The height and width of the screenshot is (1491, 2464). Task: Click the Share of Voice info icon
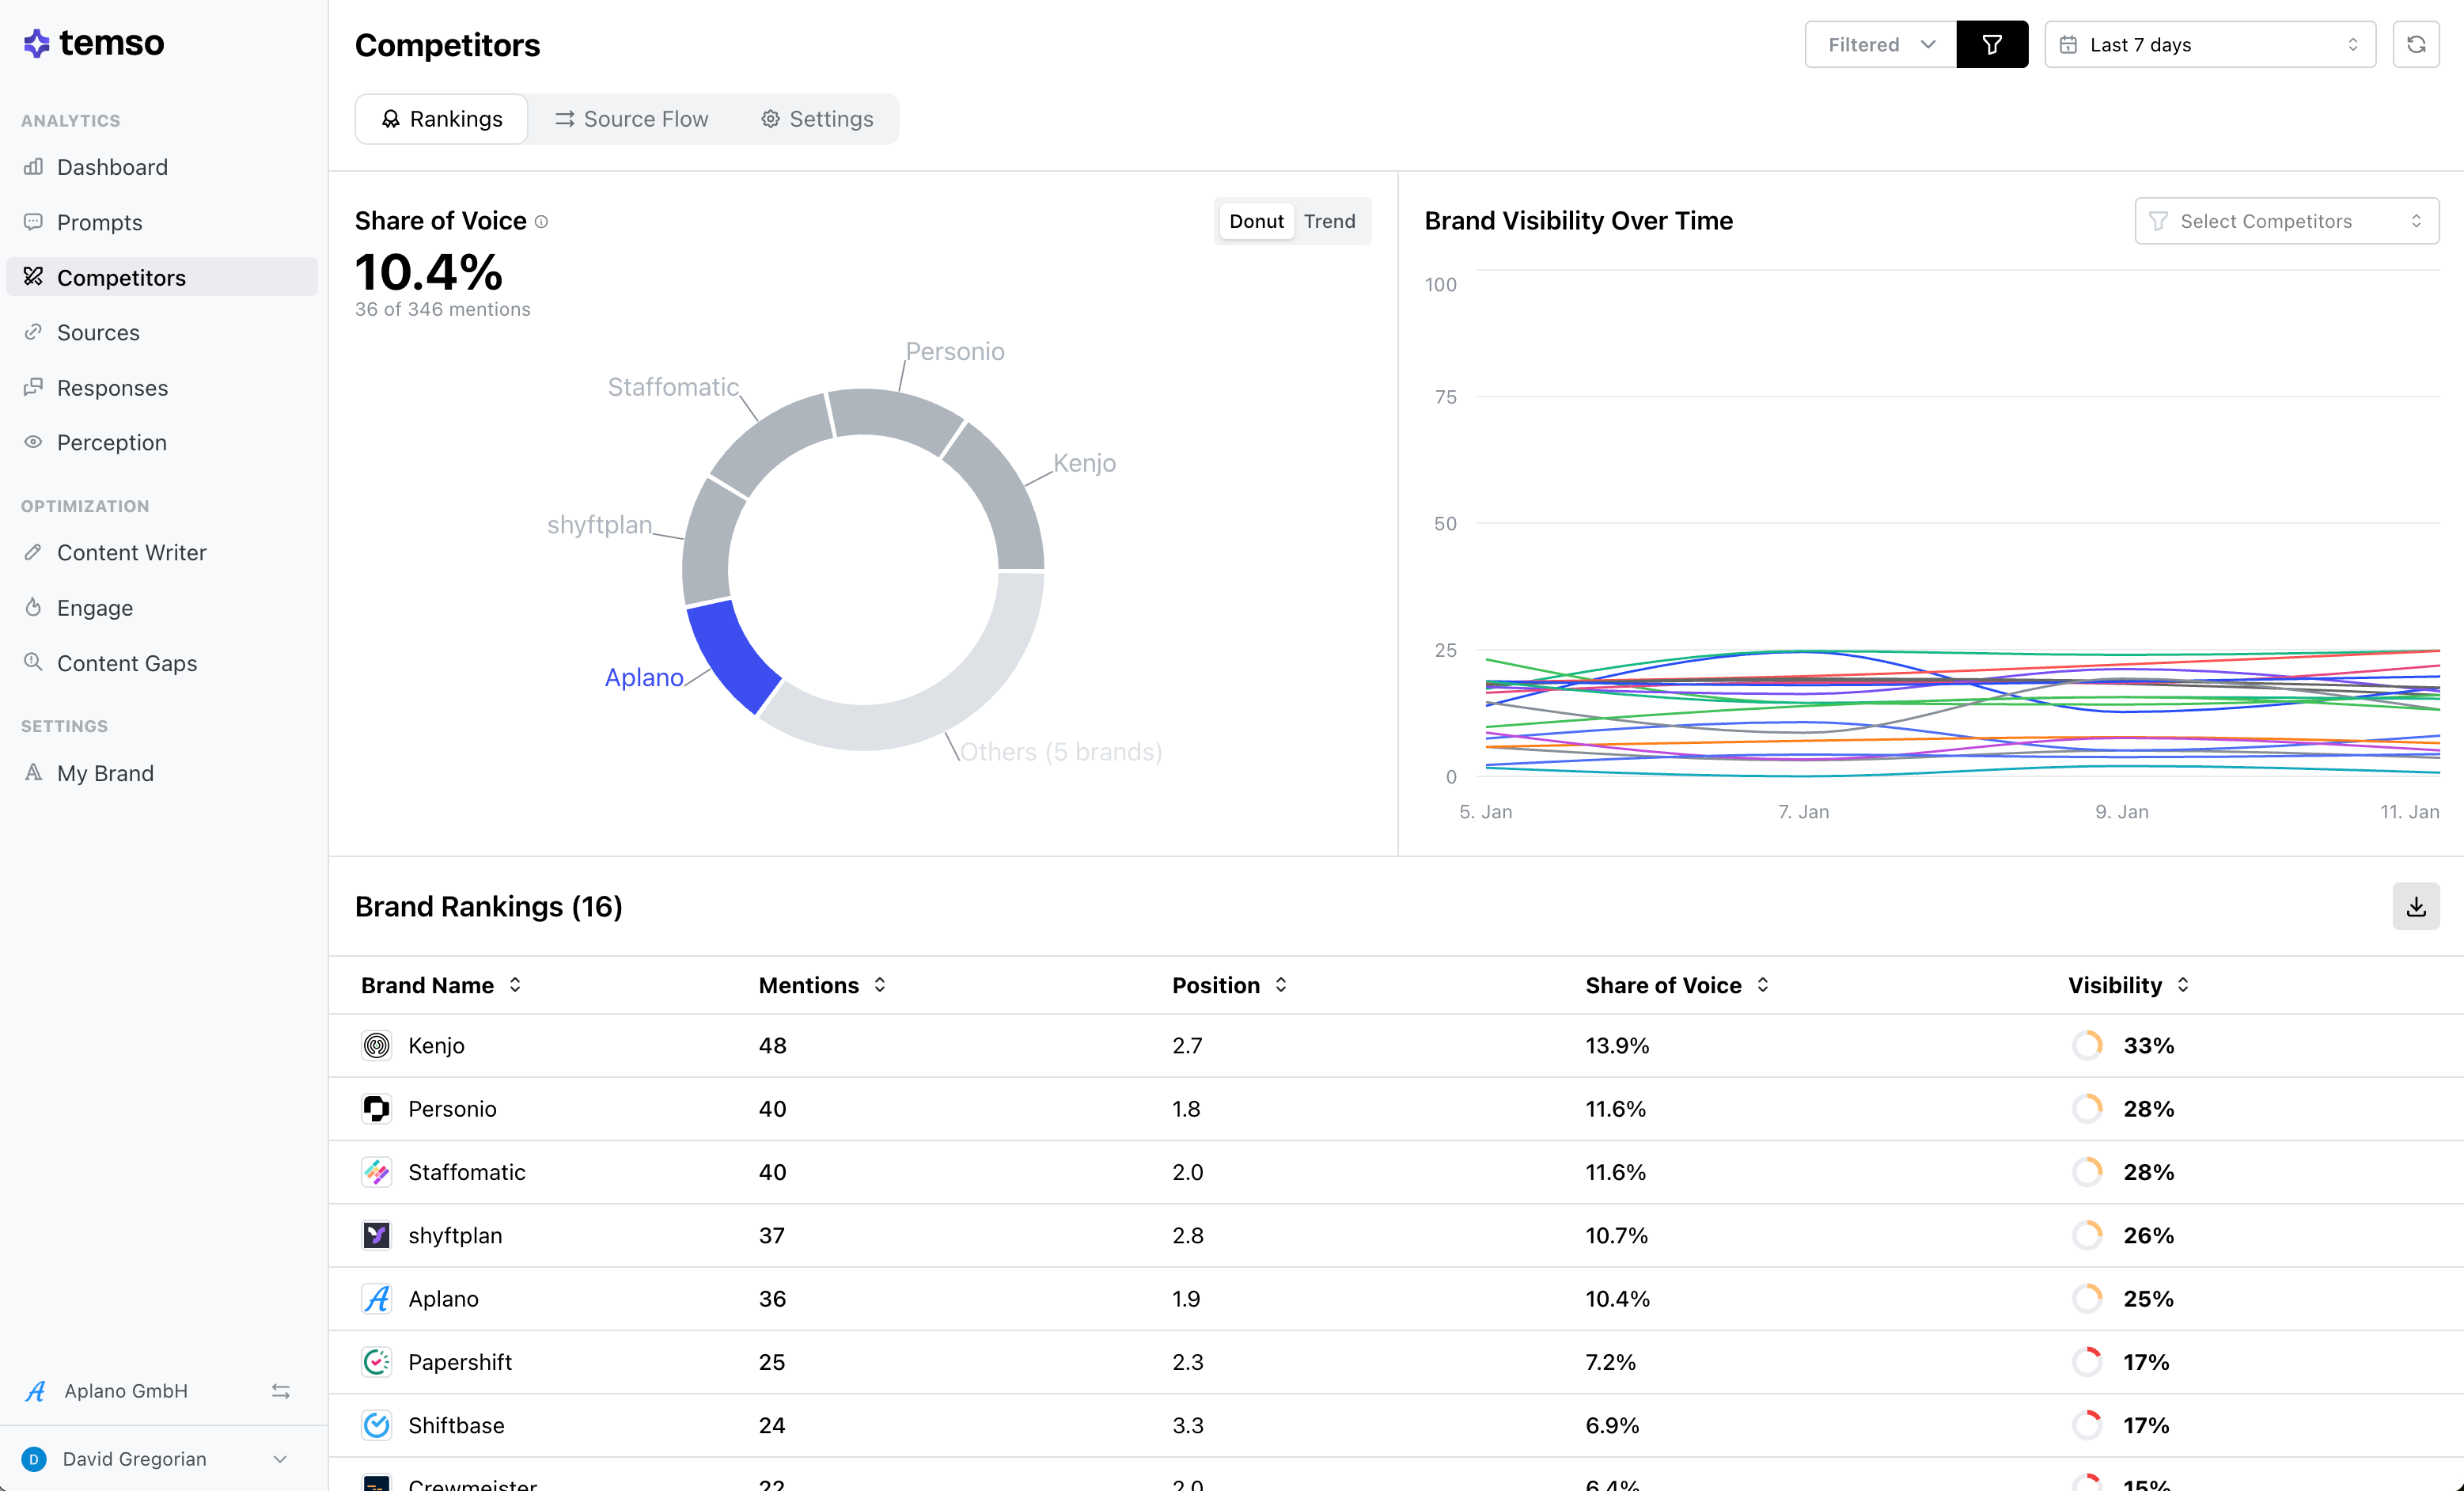click(541, 222)
